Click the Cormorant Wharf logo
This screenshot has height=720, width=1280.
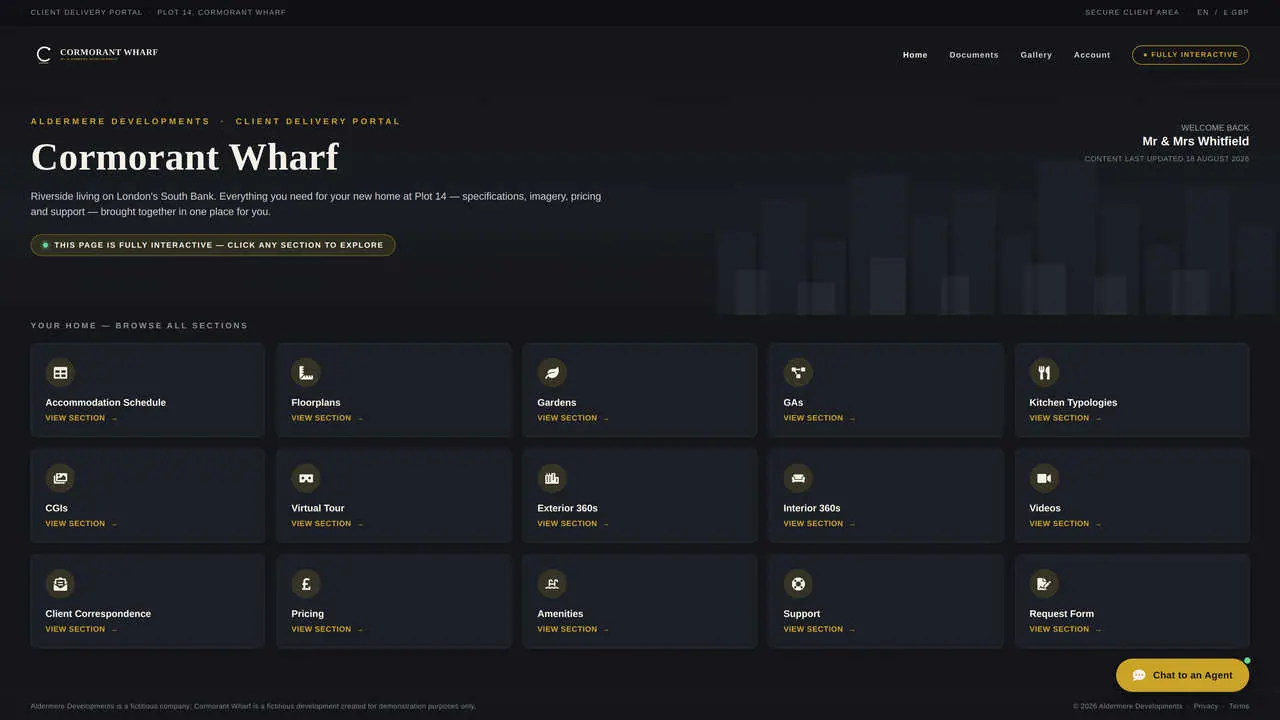(97, 54)
